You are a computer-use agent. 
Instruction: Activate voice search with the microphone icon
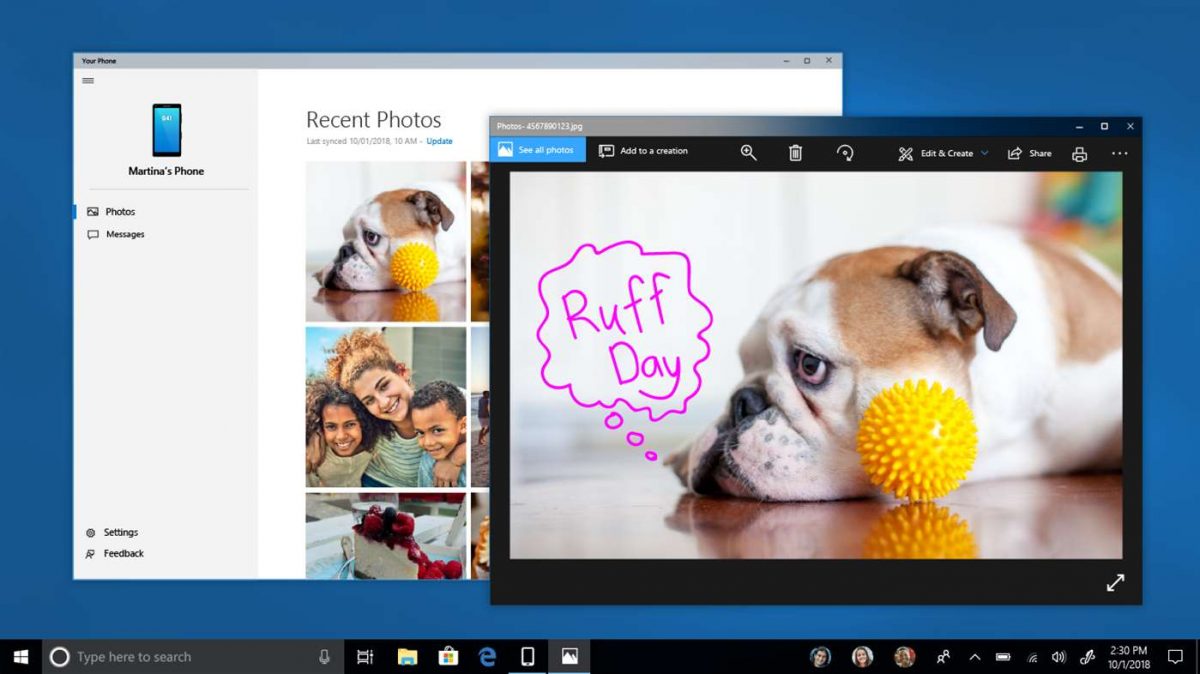point(323,656)
